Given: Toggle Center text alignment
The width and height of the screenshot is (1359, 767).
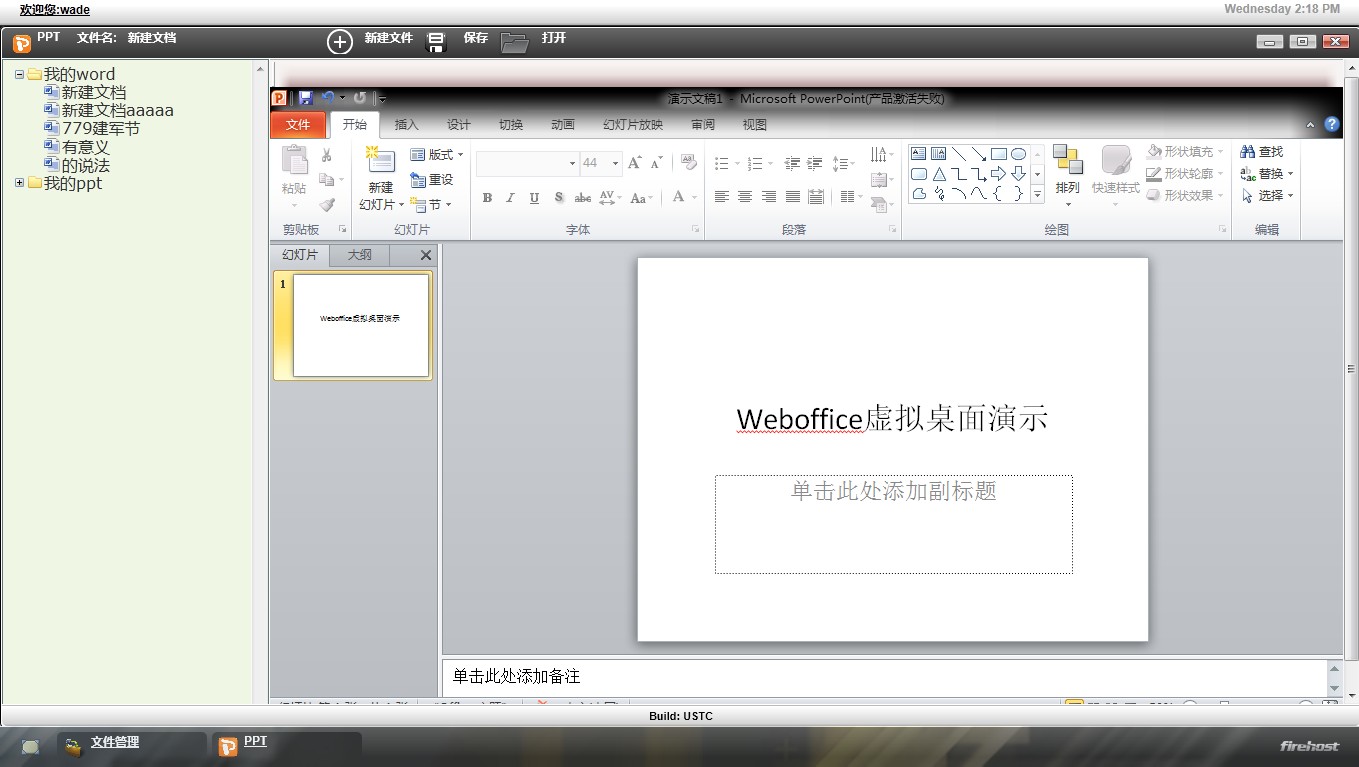Looking at the screenshot, I should point(745,197).
